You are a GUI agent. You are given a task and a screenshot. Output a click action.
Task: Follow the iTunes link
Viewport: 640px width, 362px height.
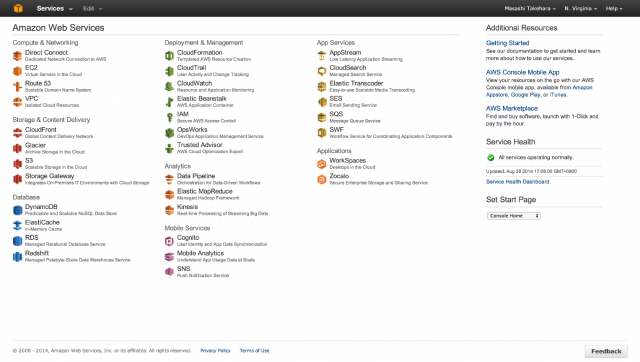(x=558, y=95)
